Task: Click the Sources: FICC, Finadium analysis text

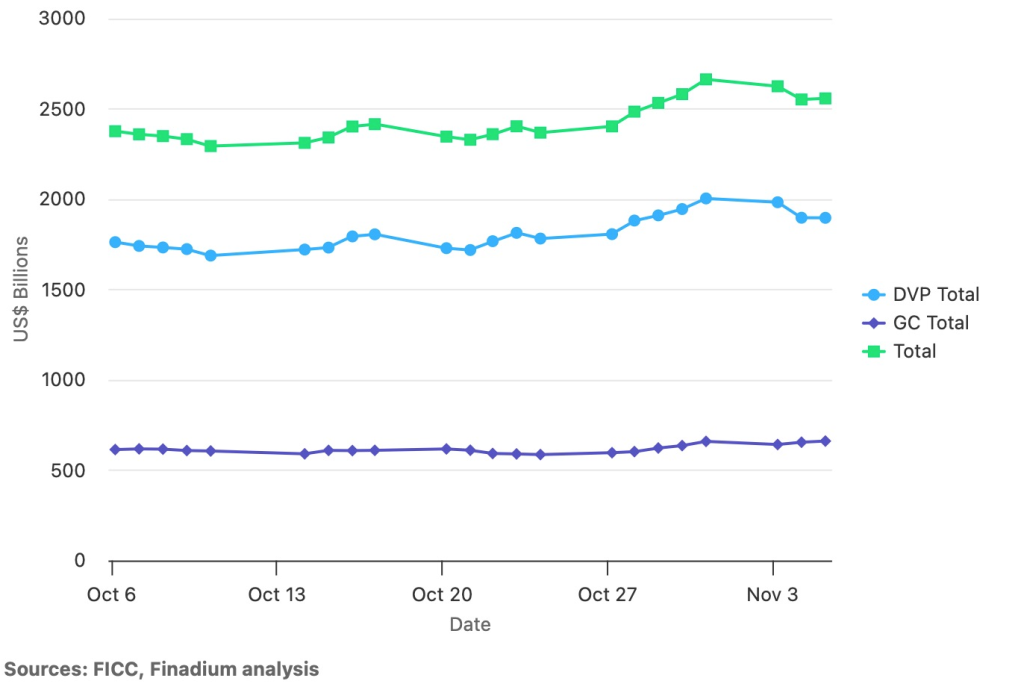Action: pos(162,668)
